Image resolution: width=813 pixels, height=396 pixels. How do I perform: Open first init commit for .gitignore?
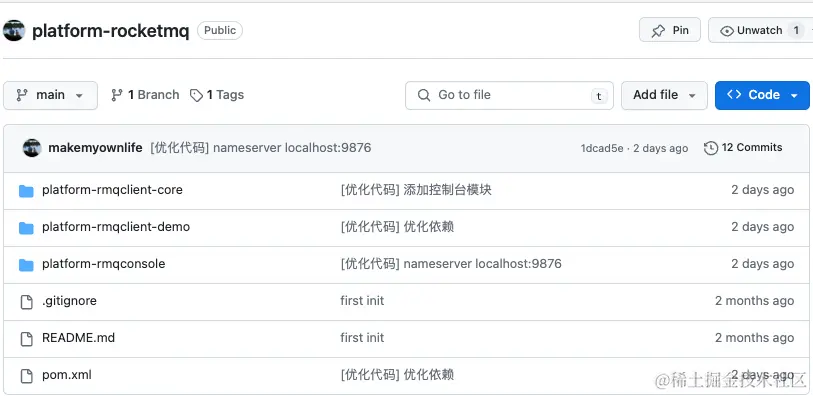362,301
